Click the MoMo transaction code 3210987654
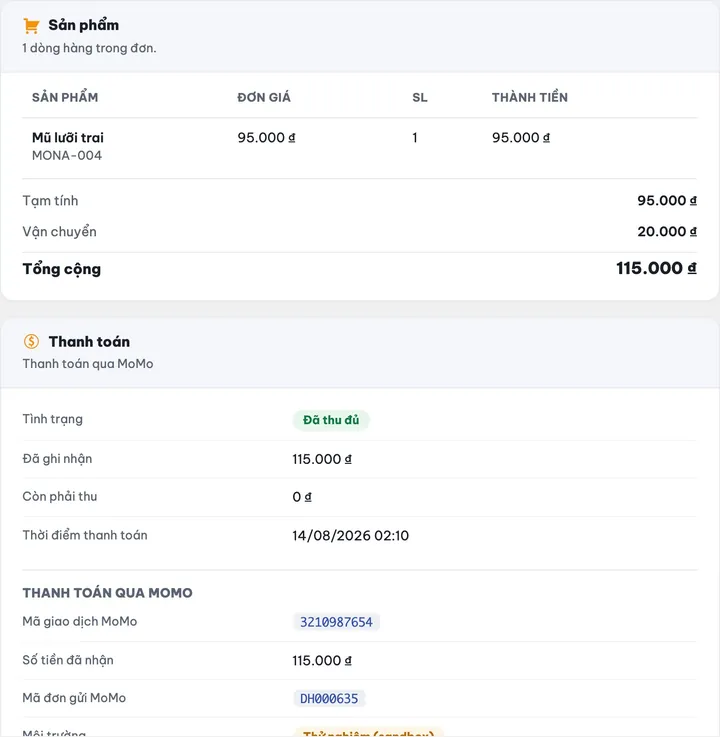This screenshot has width=720, height=737. [336, 622]
